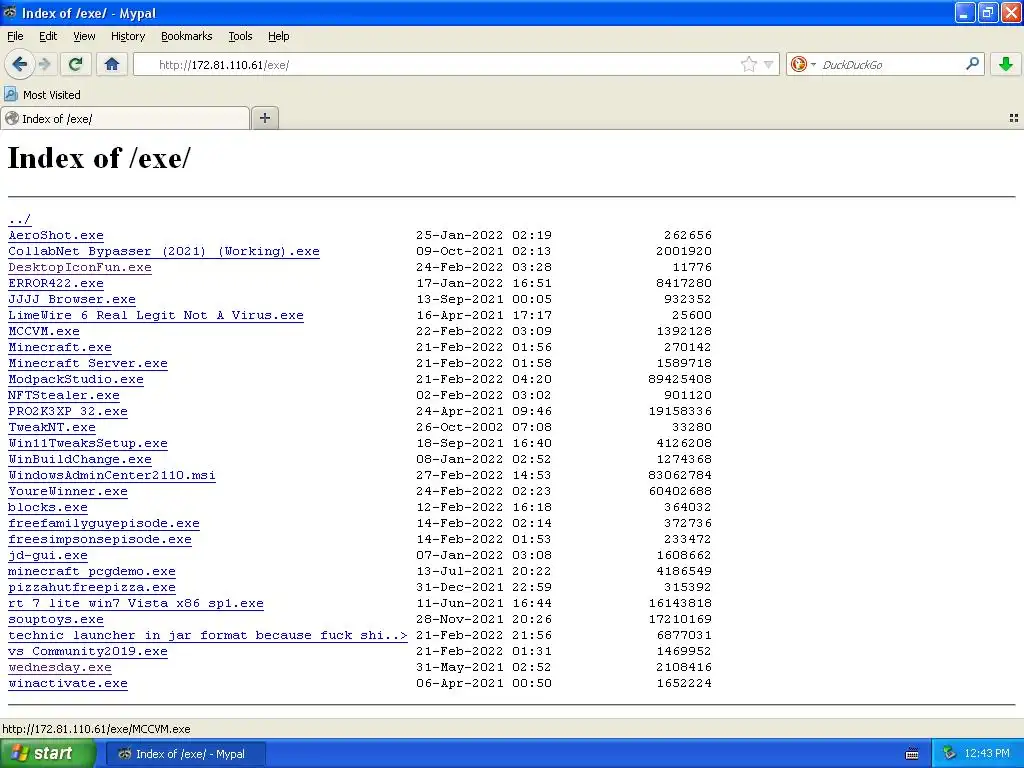Open ModpackStudio.exe link
1024x768 pixels.
coord(76,379)
